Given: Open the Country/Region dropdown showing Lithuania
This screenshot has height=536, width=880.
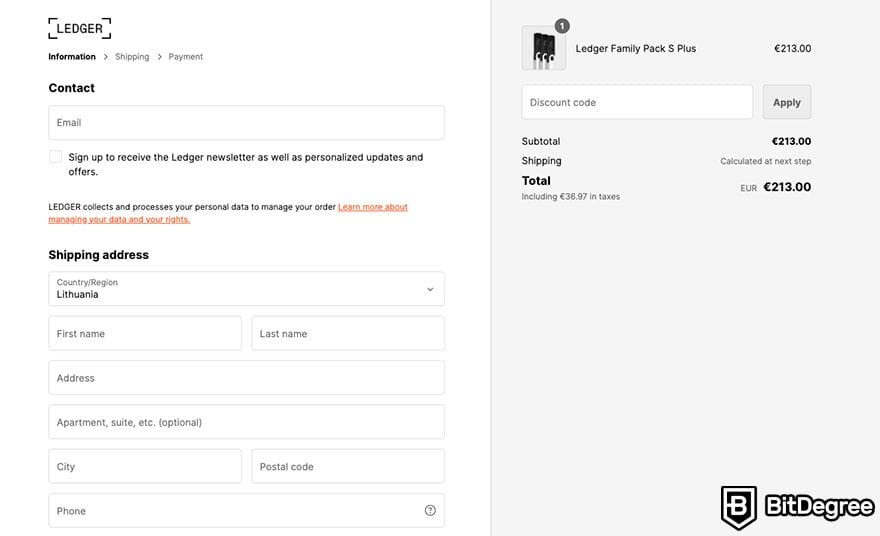Looking at the screenshot, I should tap(246, 289).
